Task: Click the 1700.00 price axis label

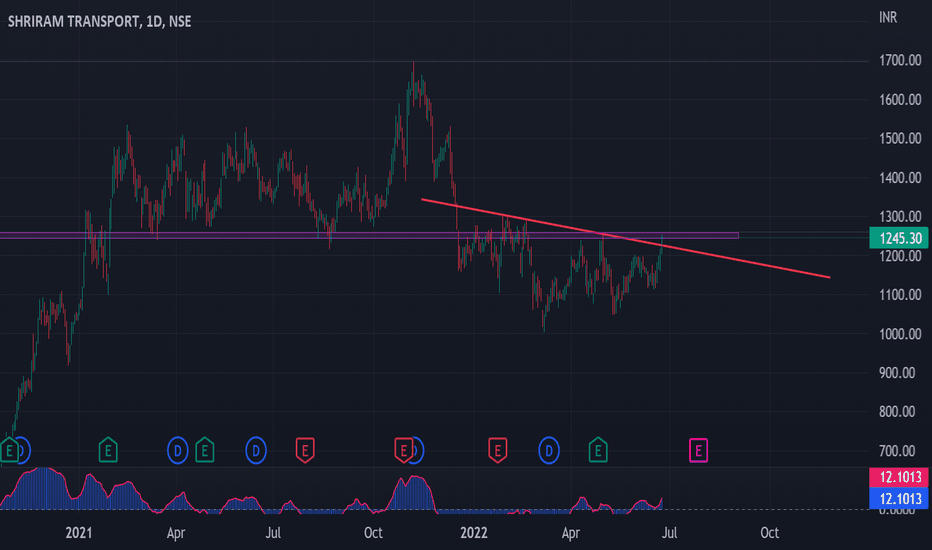Action: pyautogui.click(x=900, y=60)
